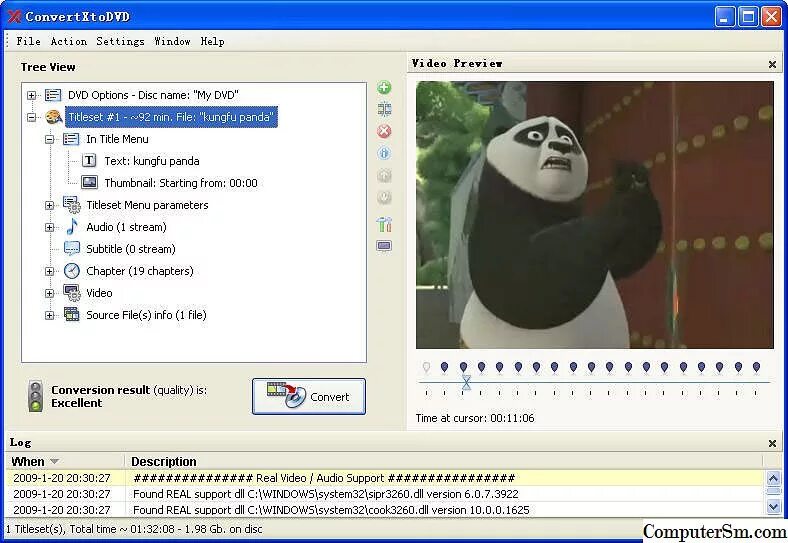Screen dimensions: 788x543
Task: Click the T icon beside kungfu panda text
Action: (x=89, y=161)
